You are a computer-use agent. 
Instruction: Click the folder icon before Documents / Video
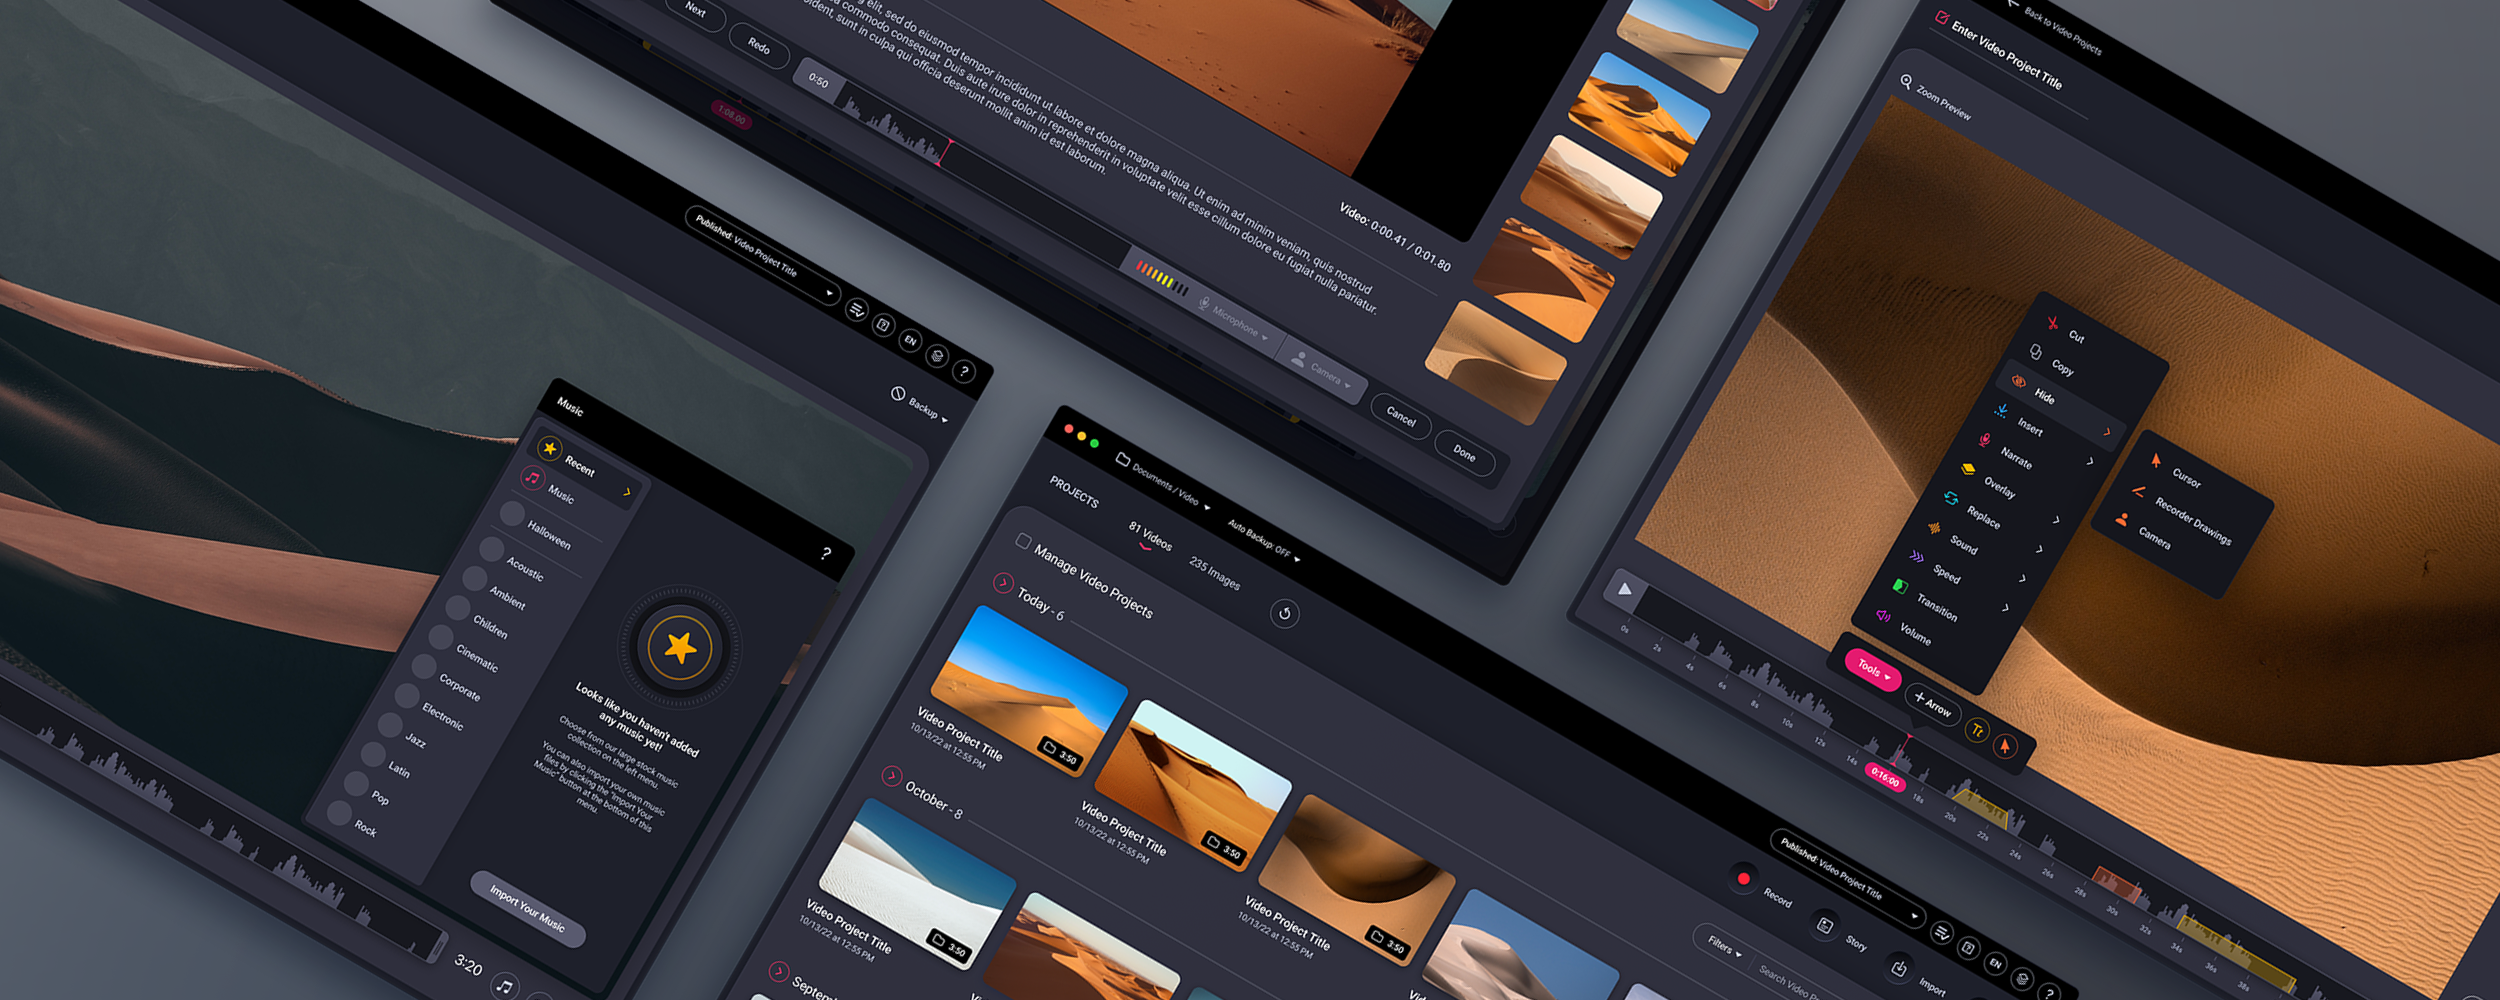coord(1123,459)
